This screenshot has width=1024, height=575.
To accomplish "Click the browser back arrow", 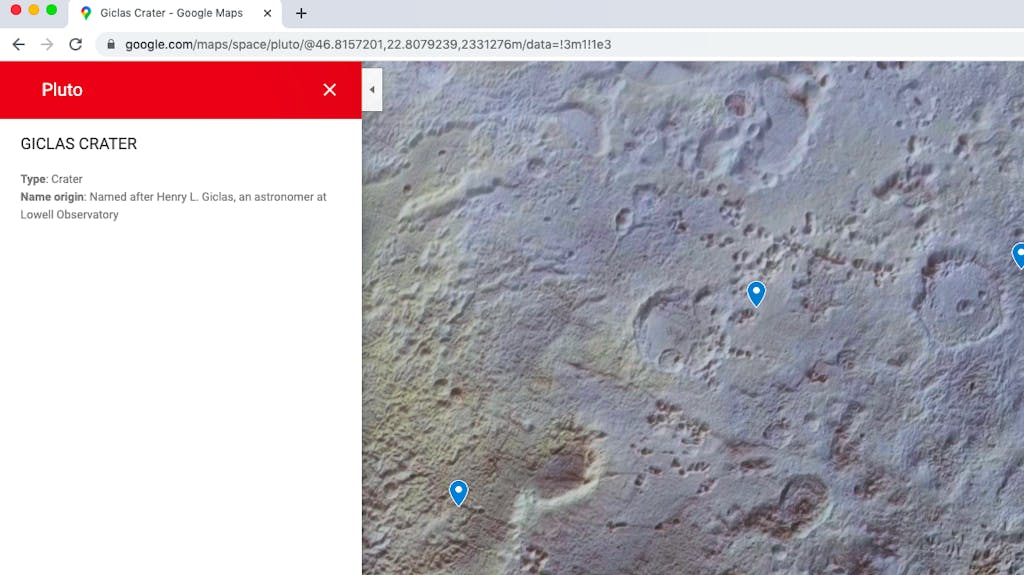I will point(18,44).
